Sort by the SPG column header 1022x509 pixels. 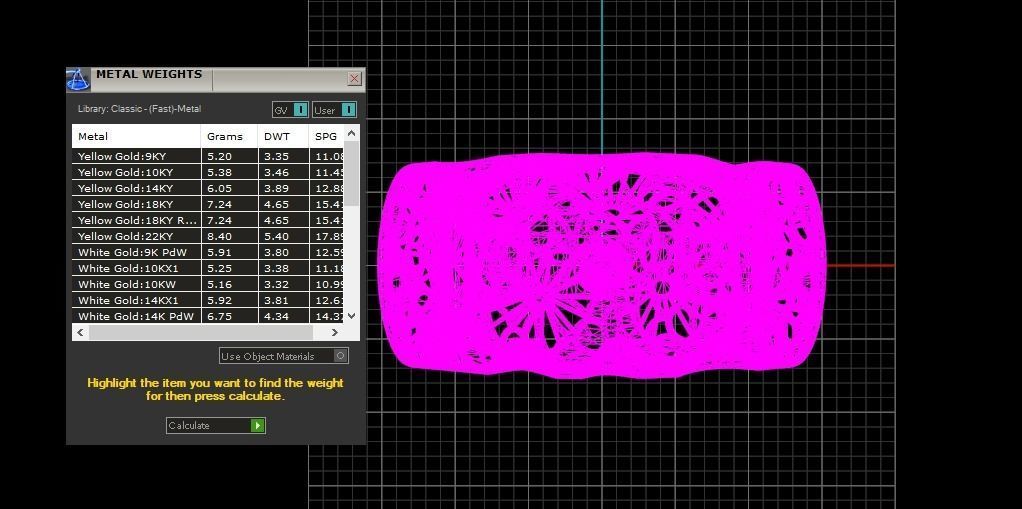327,136
